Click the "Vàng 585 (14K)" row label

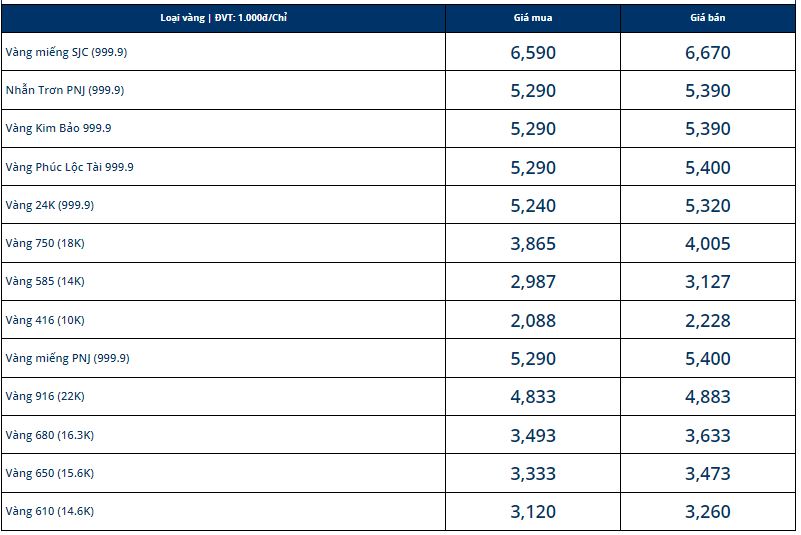click(44, 281)
